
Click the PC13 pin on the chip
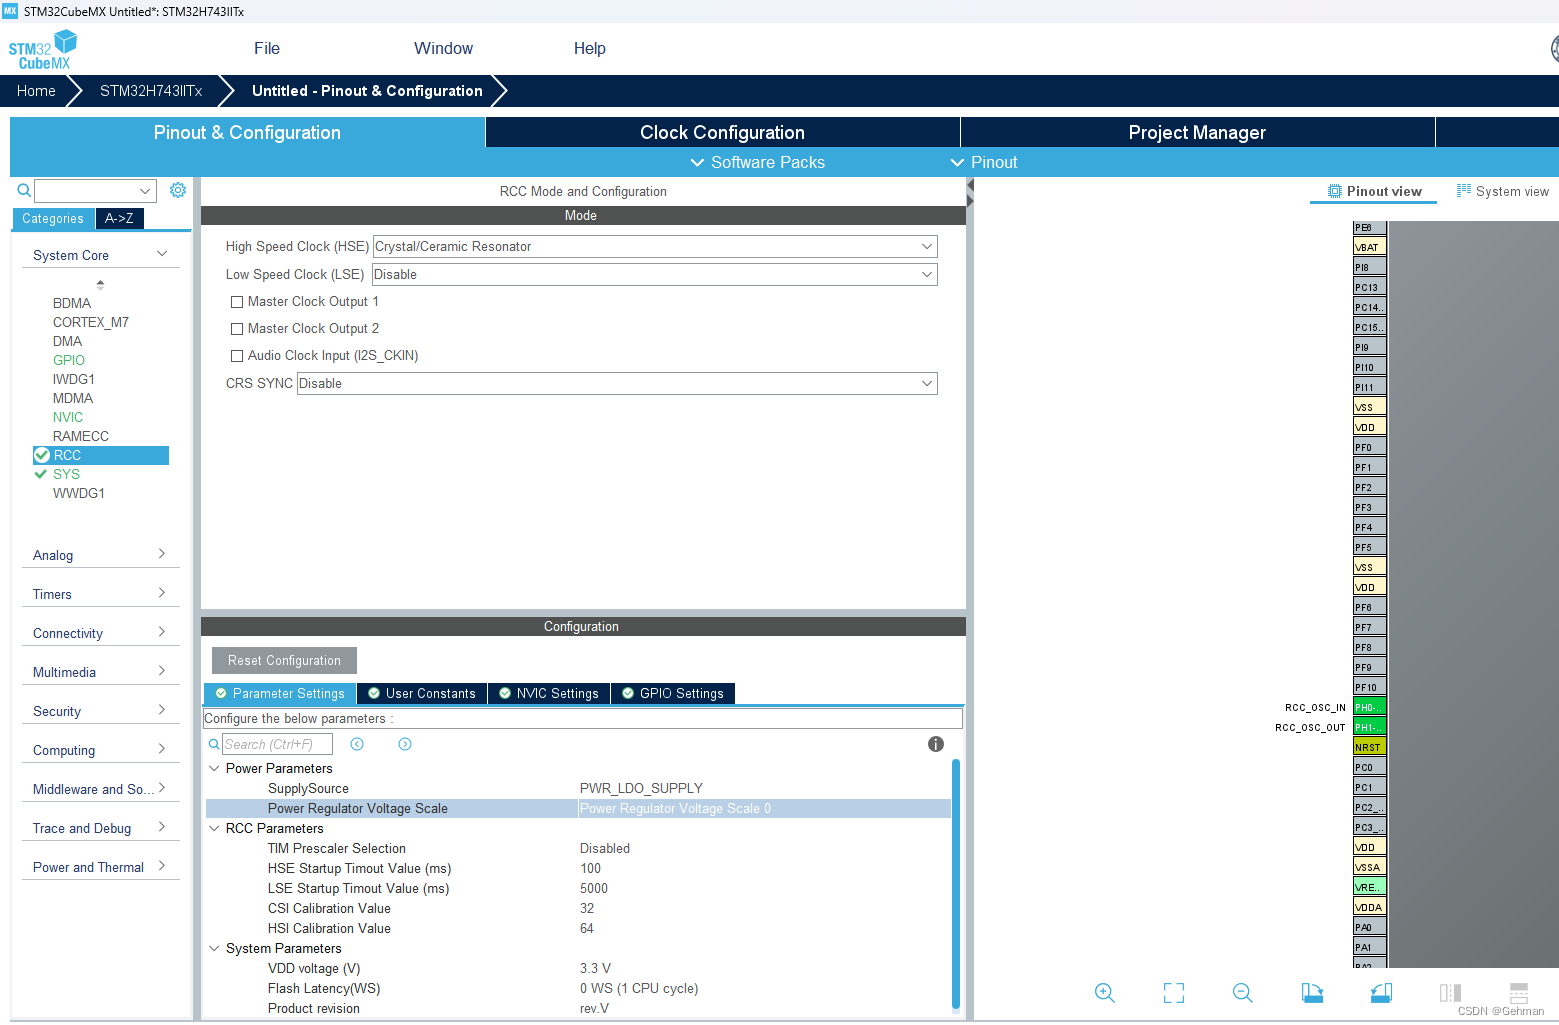tap(1369, 287)
